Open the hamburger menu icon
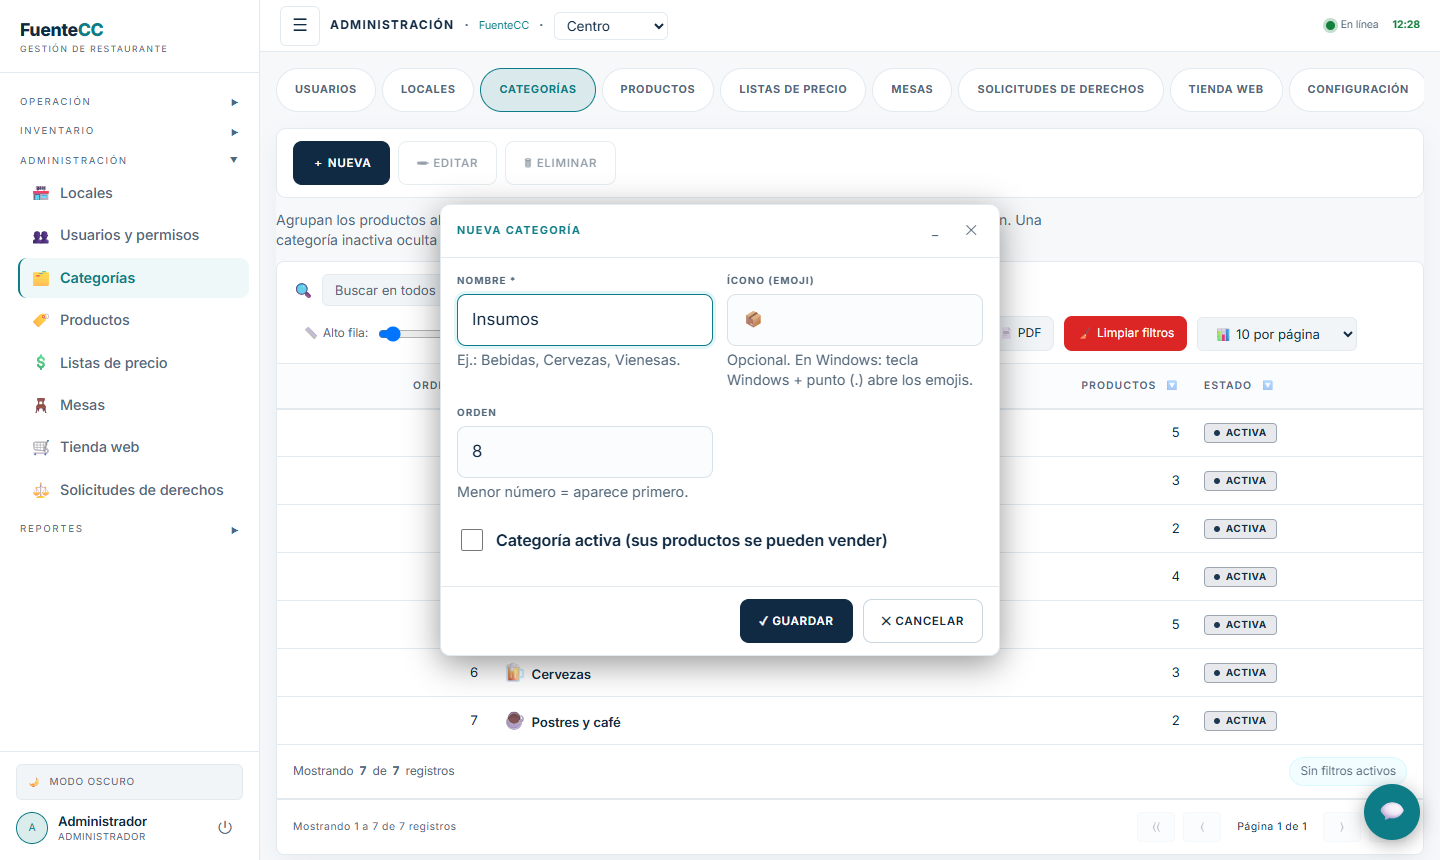The height and width of the screenshot is (860, 1440). coord(300,26)
